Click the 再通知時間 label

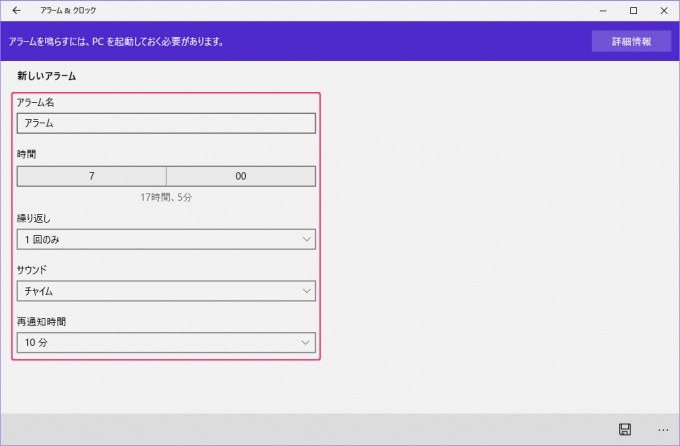(x=41, y=321)
